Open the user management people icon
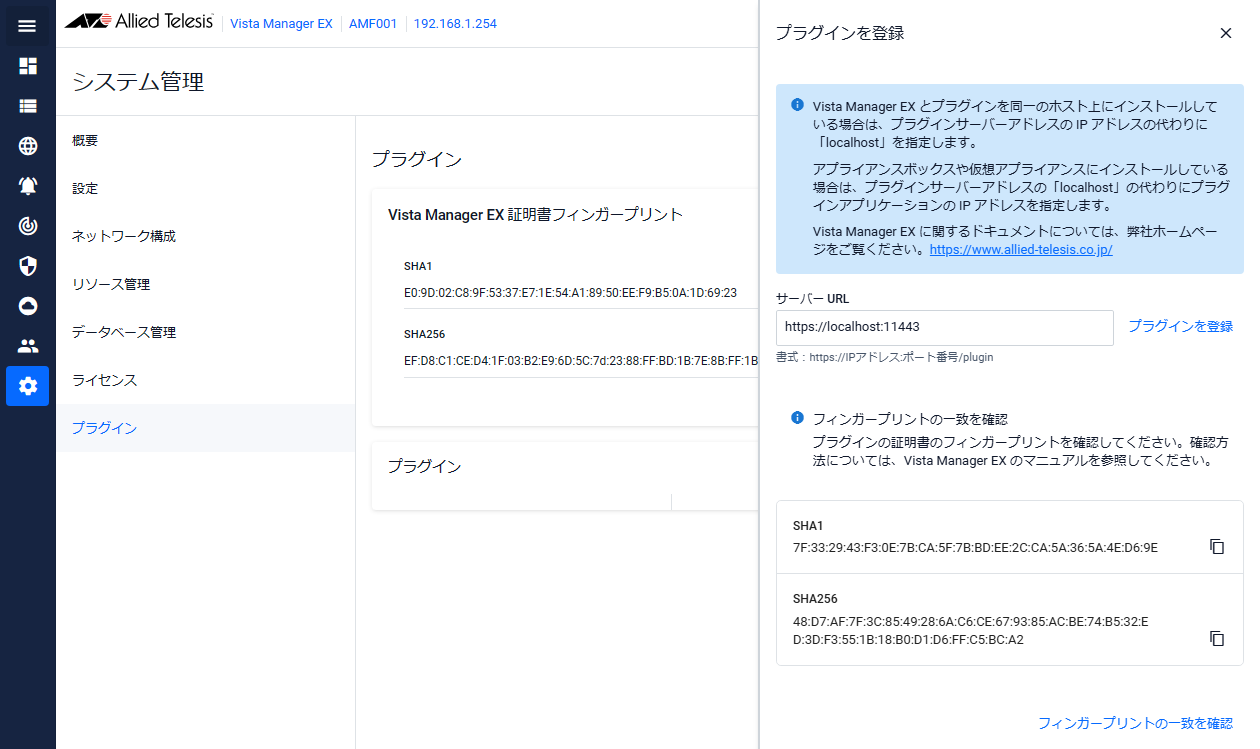This screenshot has width=1260, height=749. click(x=28, y=346)
